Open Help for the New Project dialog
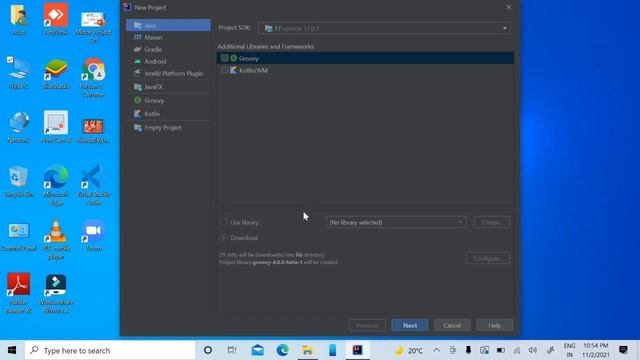 495,325
